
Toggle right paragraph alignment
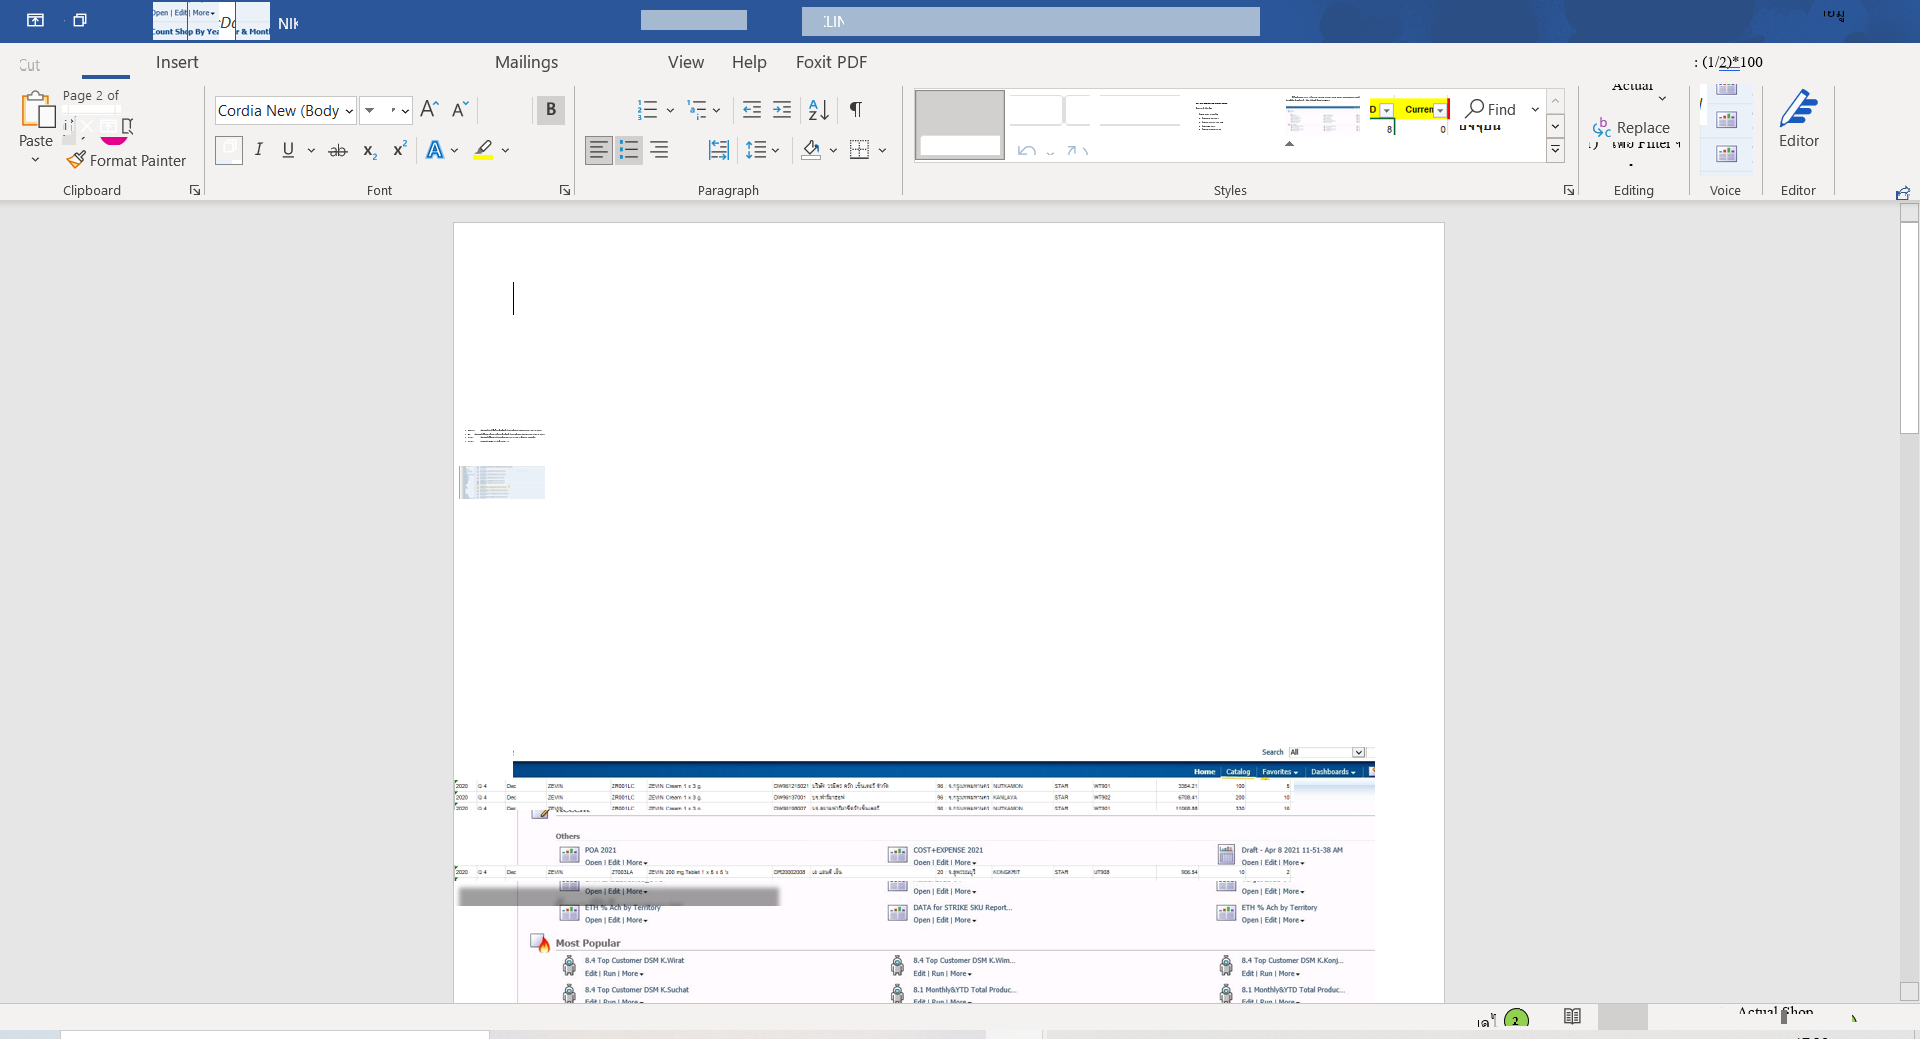click(659, 150)
